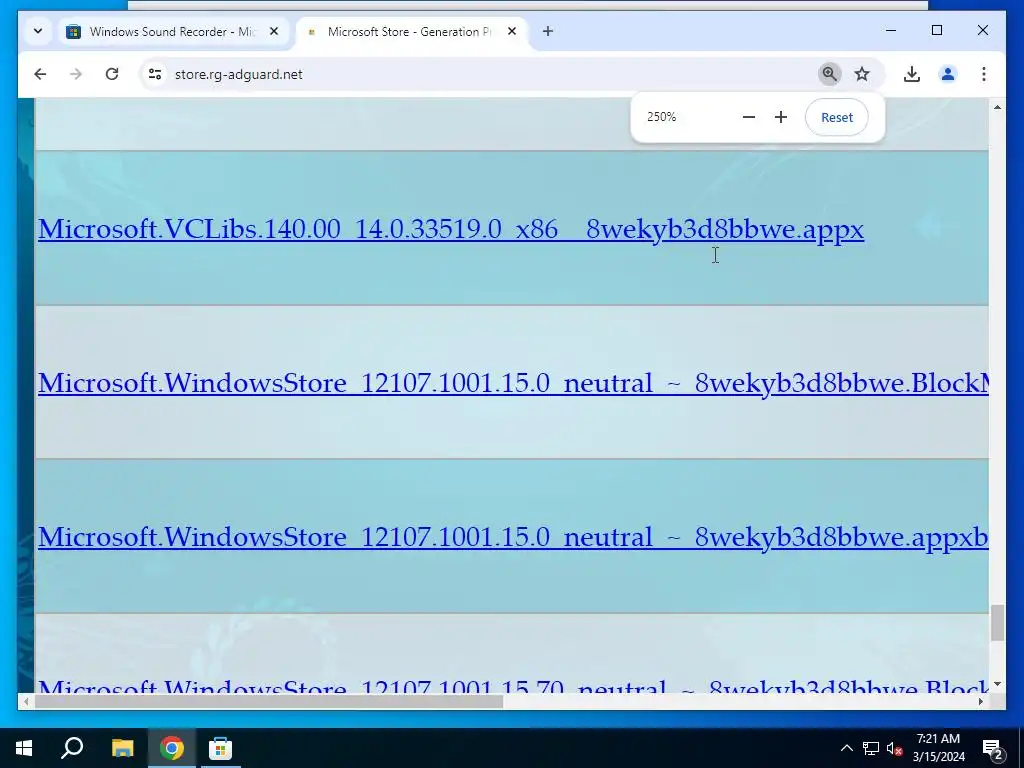Open File Explorer from taskbar

pyautogui.click(x=122, y=748)
